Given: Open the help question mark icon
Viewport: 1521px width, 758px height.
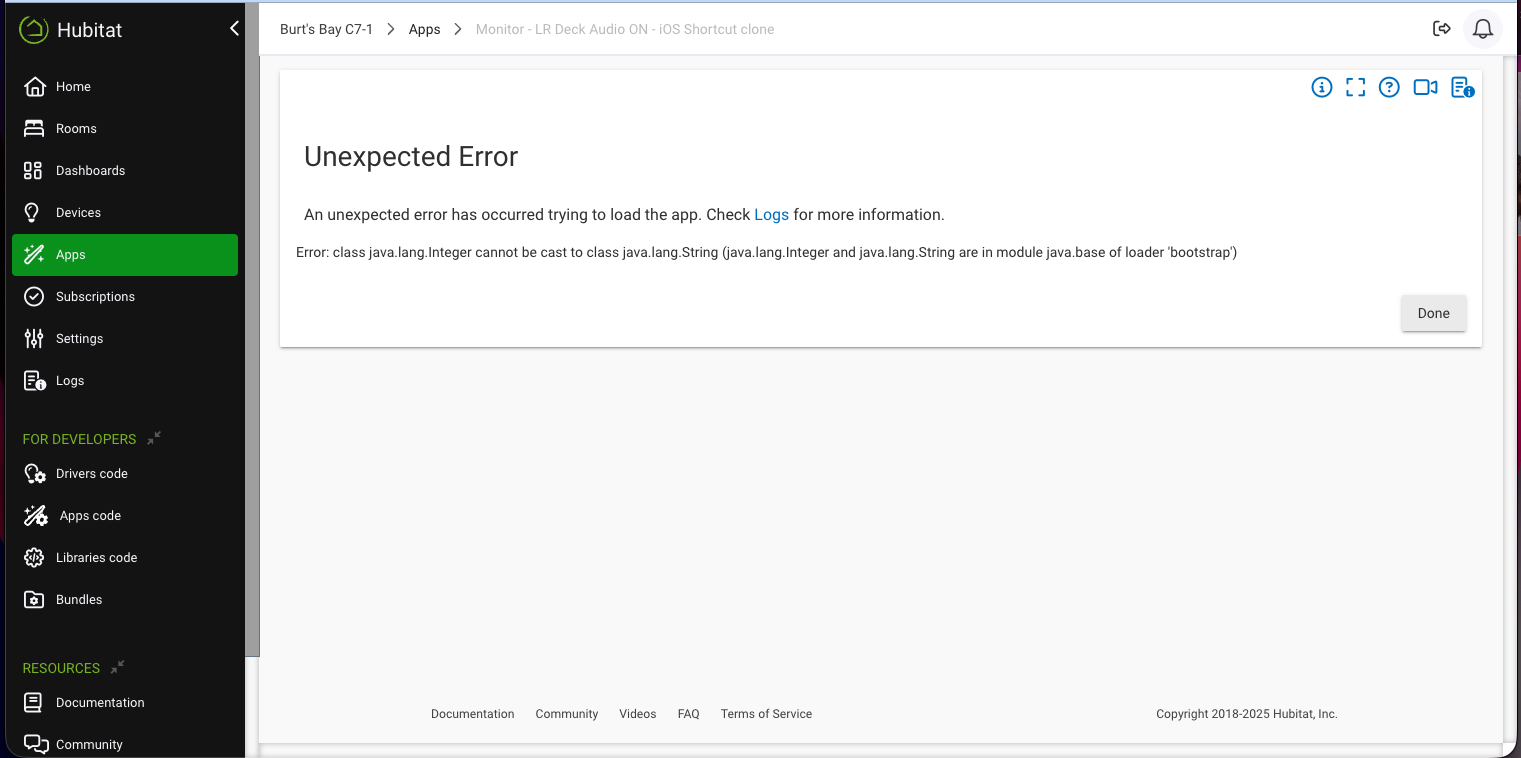Looking at the screenshot, I should point(1389,88).
